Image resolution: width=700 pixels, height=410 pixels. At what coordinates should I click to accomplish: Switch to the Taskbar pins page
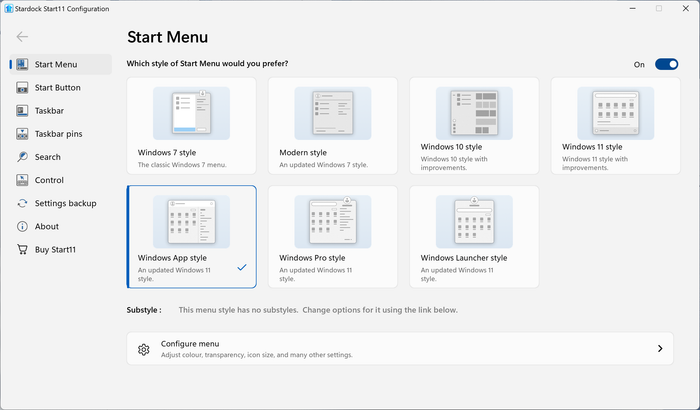61,134
